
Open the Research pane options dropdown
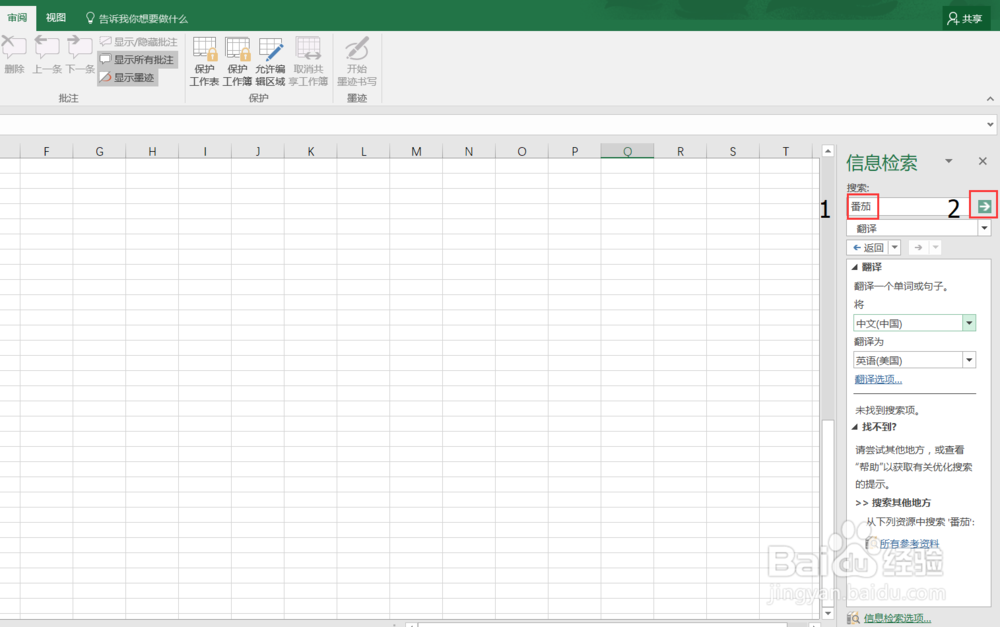(948, 161)
